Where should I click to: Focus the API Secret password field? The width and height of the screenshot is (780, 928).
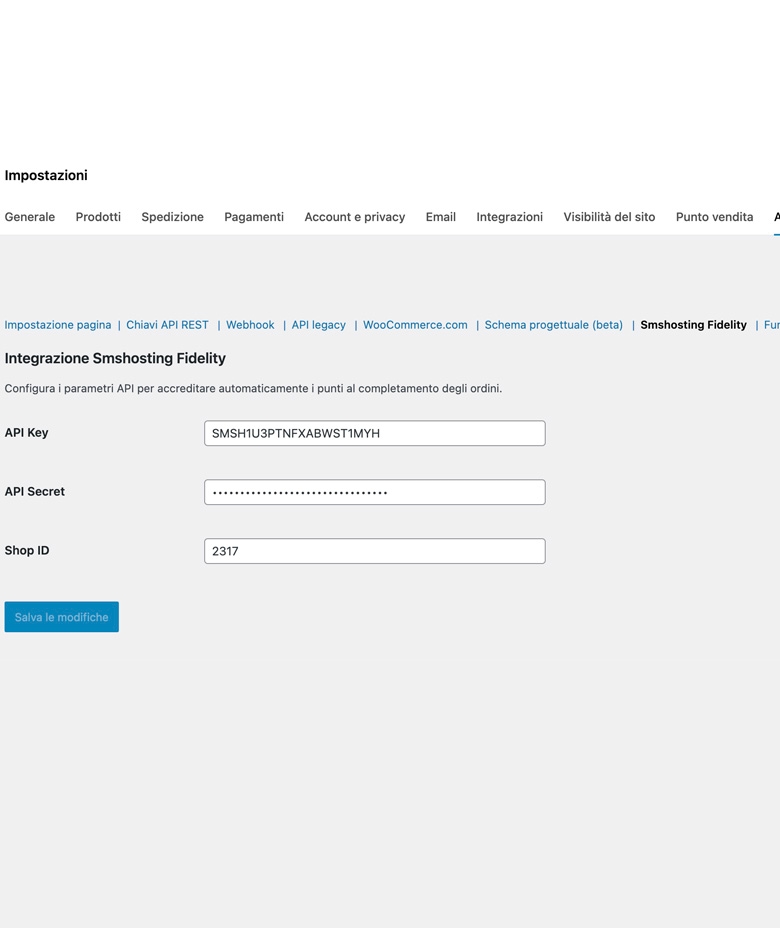pos(375,492)
